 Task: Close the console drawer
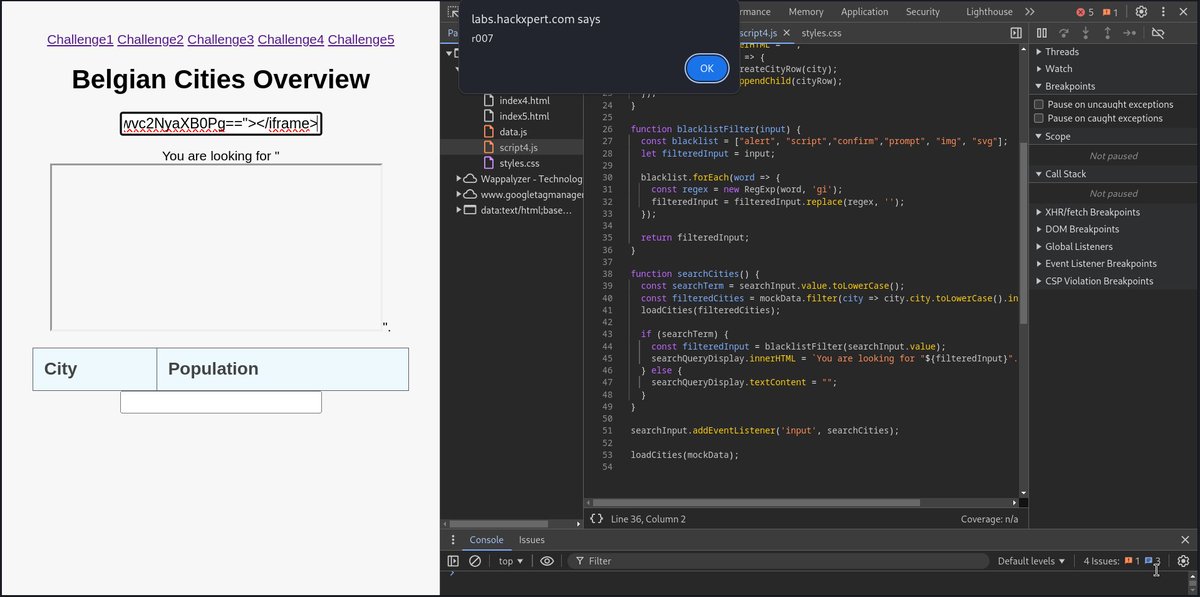click(x=1185, y=540)
